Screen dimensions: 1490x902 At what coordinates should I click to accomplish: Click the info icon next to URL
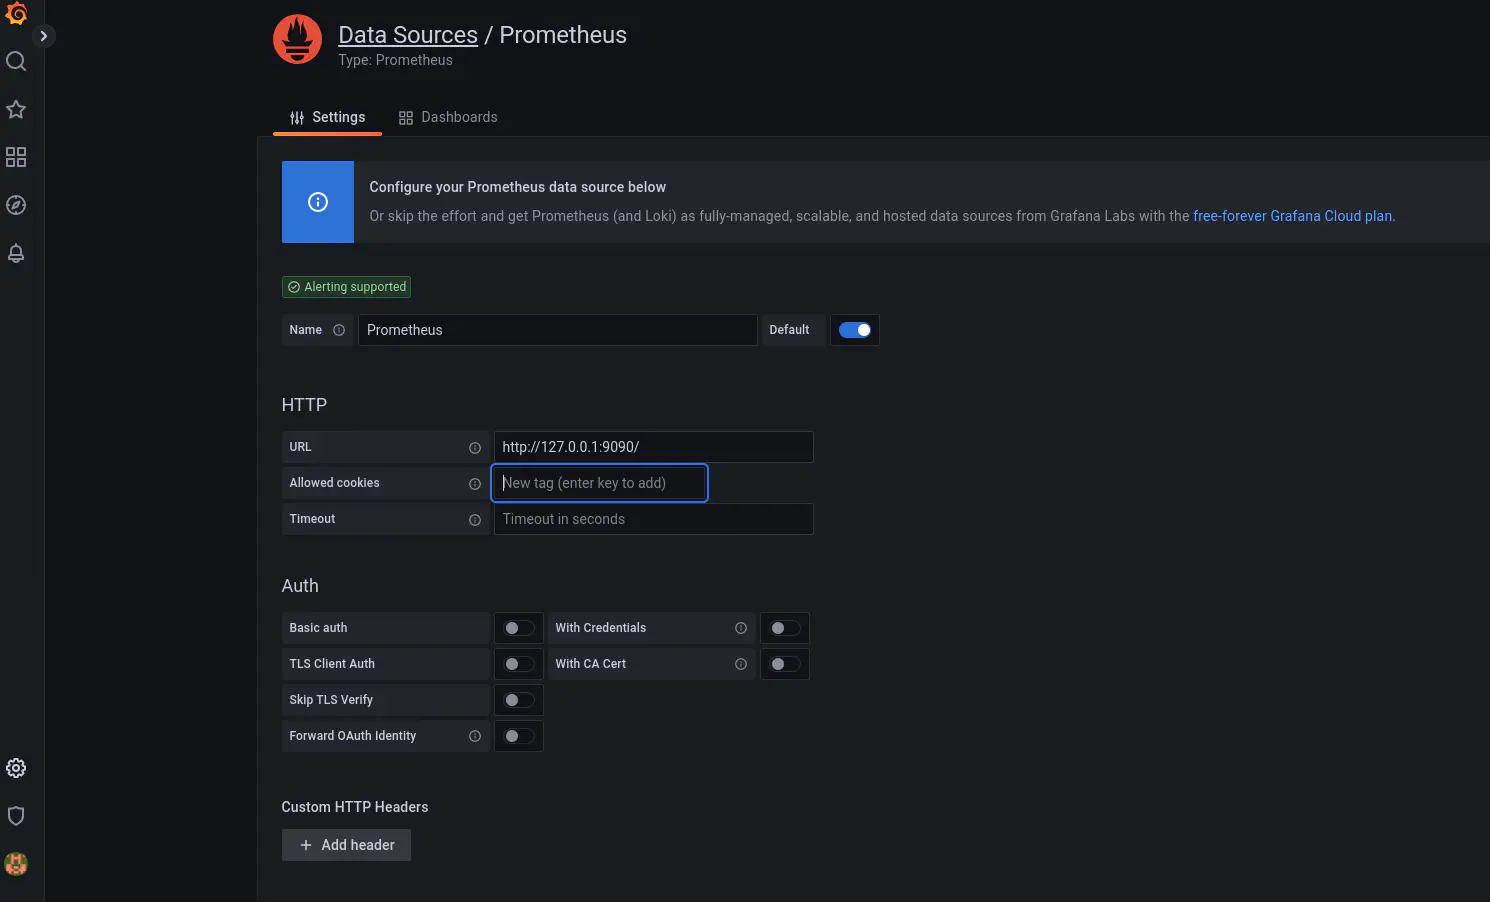pos(475,448)
